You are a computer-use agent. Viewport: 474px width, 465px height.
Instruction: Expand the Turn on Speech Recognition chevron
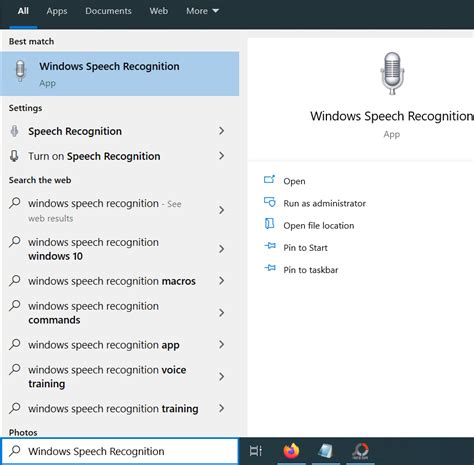click(x=221, y=156)
